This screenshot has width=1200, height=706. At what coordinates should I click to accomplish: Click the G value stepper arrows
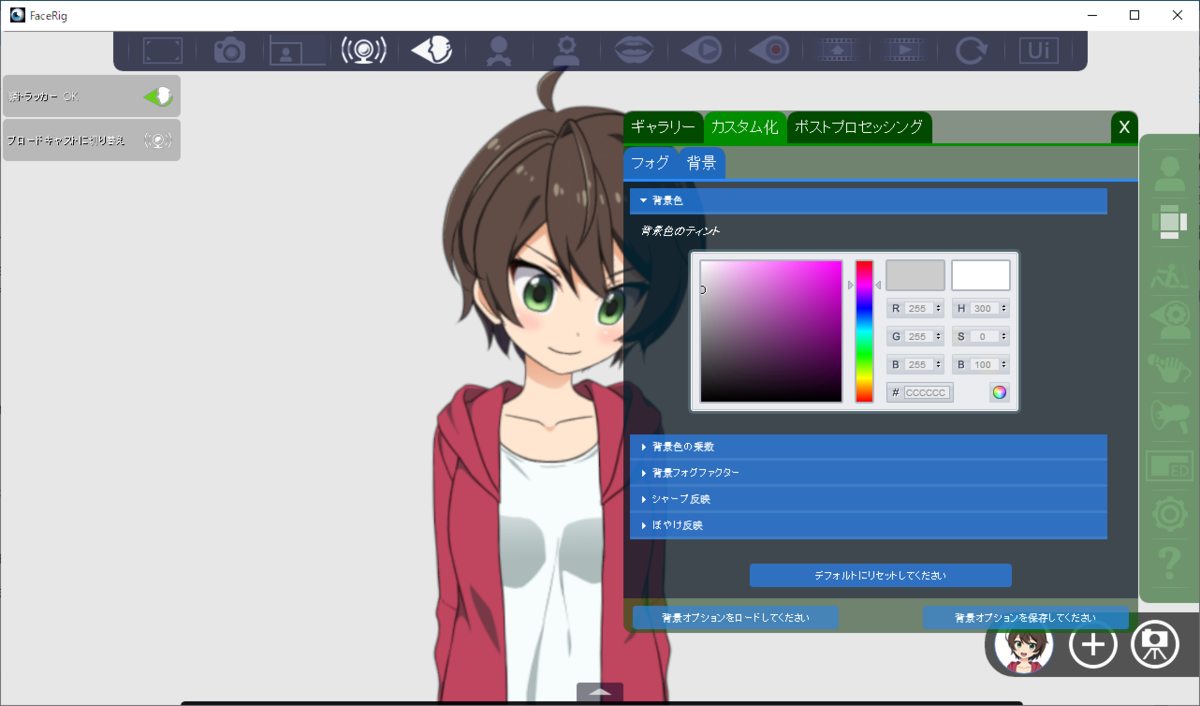(939, 336)
